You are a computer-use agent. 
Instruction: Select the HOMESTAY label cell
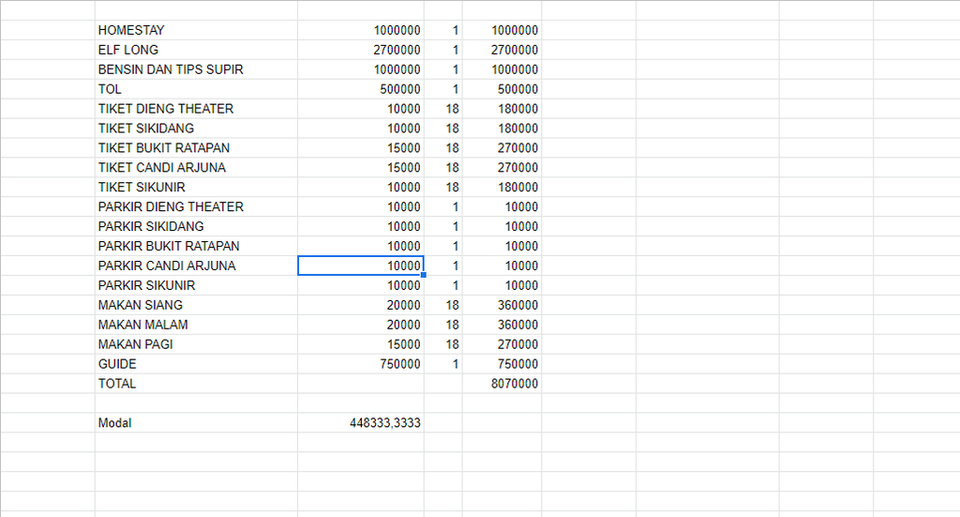point(196,30)
